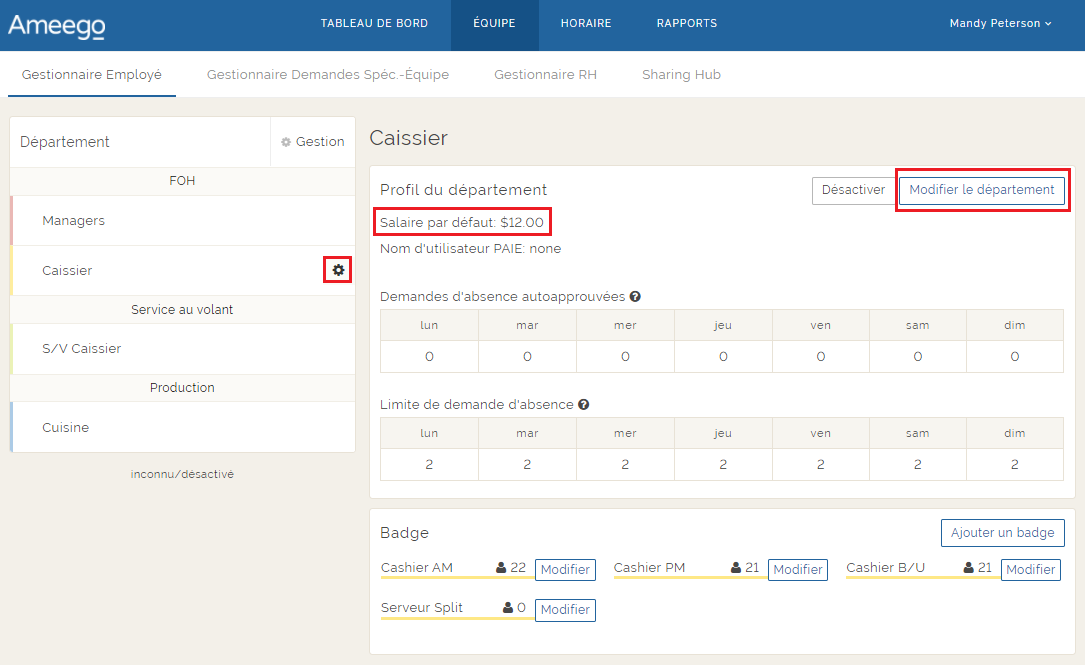Click Modifier le département button

(x=982, y=190)
